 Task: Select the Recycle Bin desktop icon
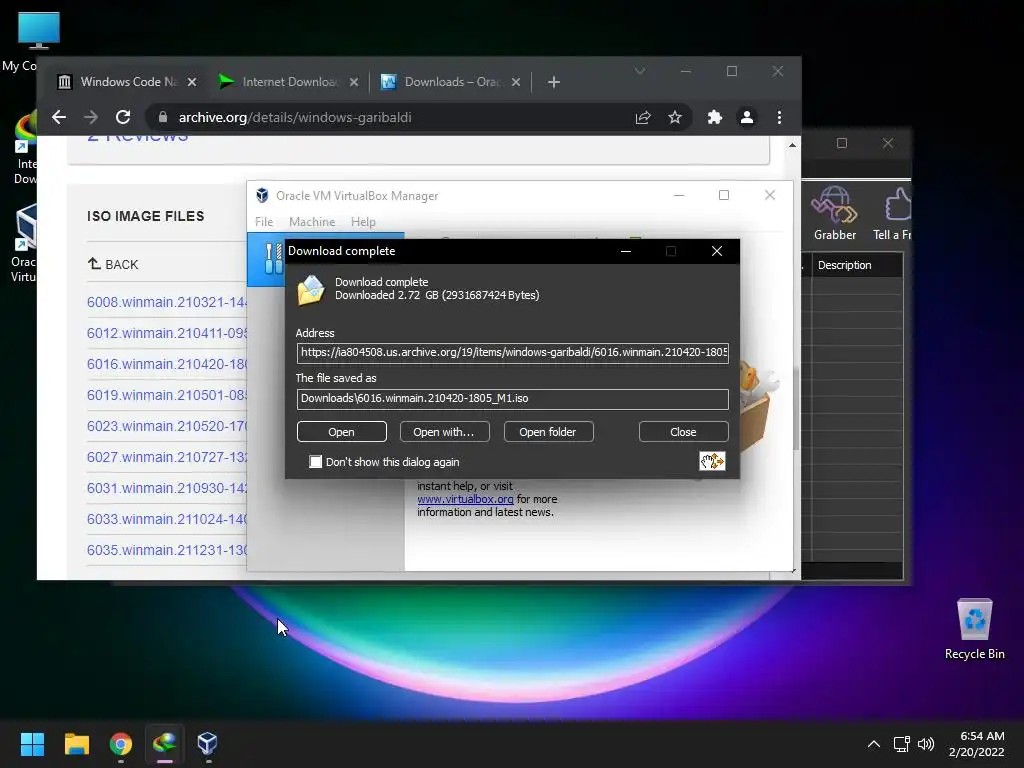[975, 629]
